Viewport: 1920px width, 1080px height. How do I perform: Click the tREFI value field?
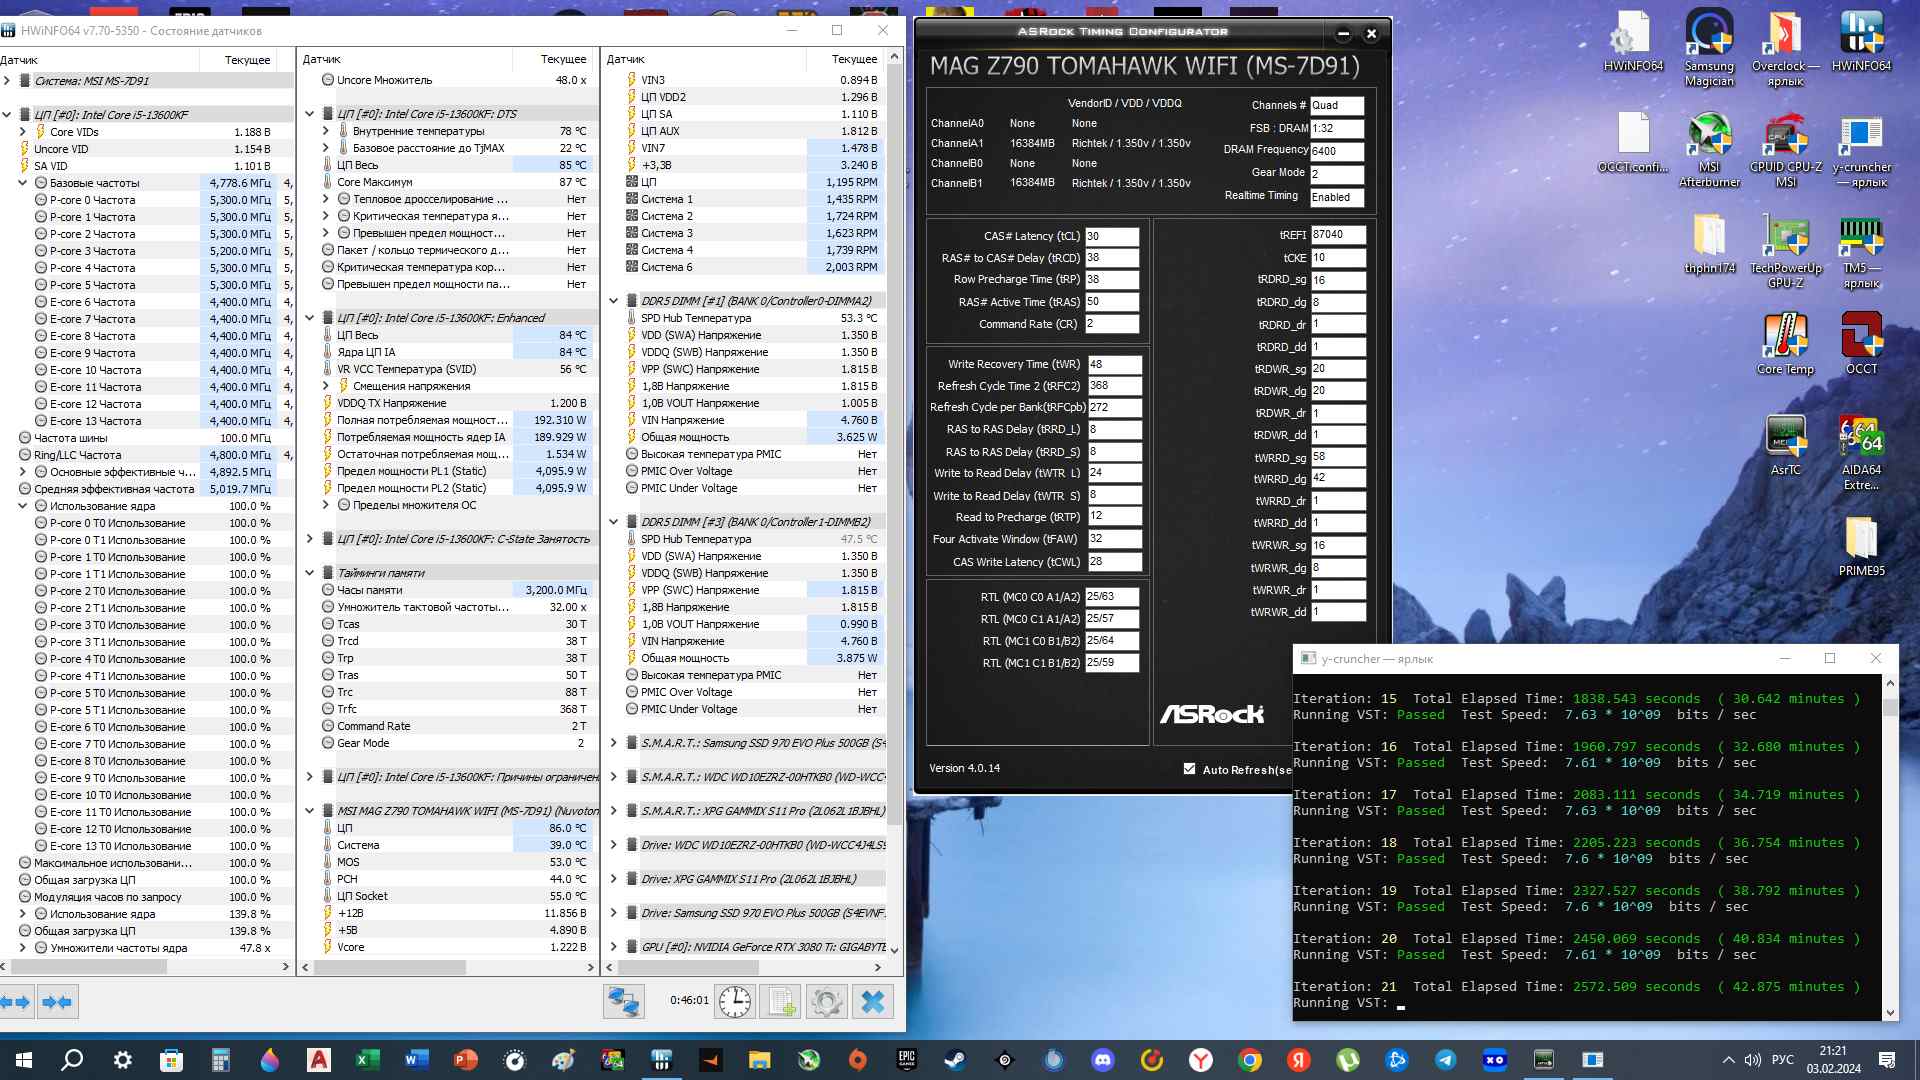click(1337, 235)
